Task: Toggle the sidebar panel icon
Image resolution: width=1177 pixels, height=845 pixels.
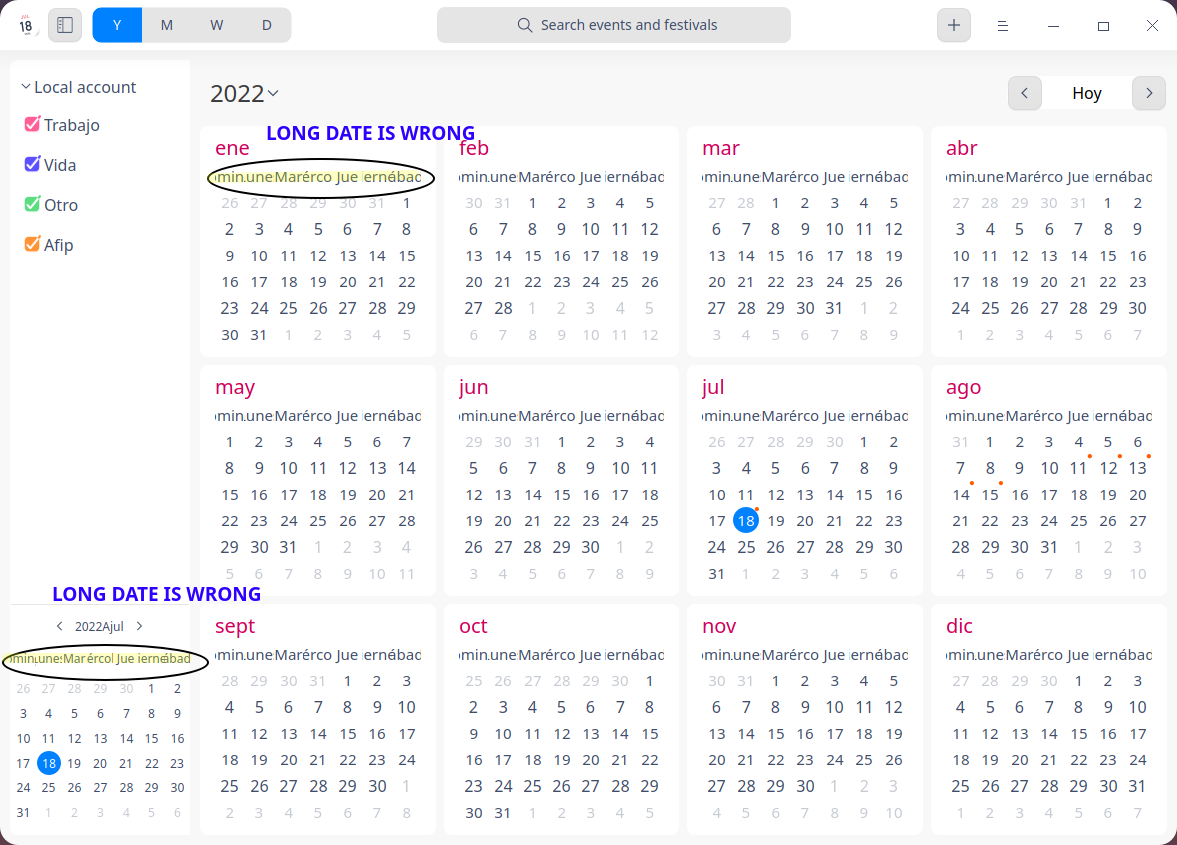Action: tap(65, 25)
